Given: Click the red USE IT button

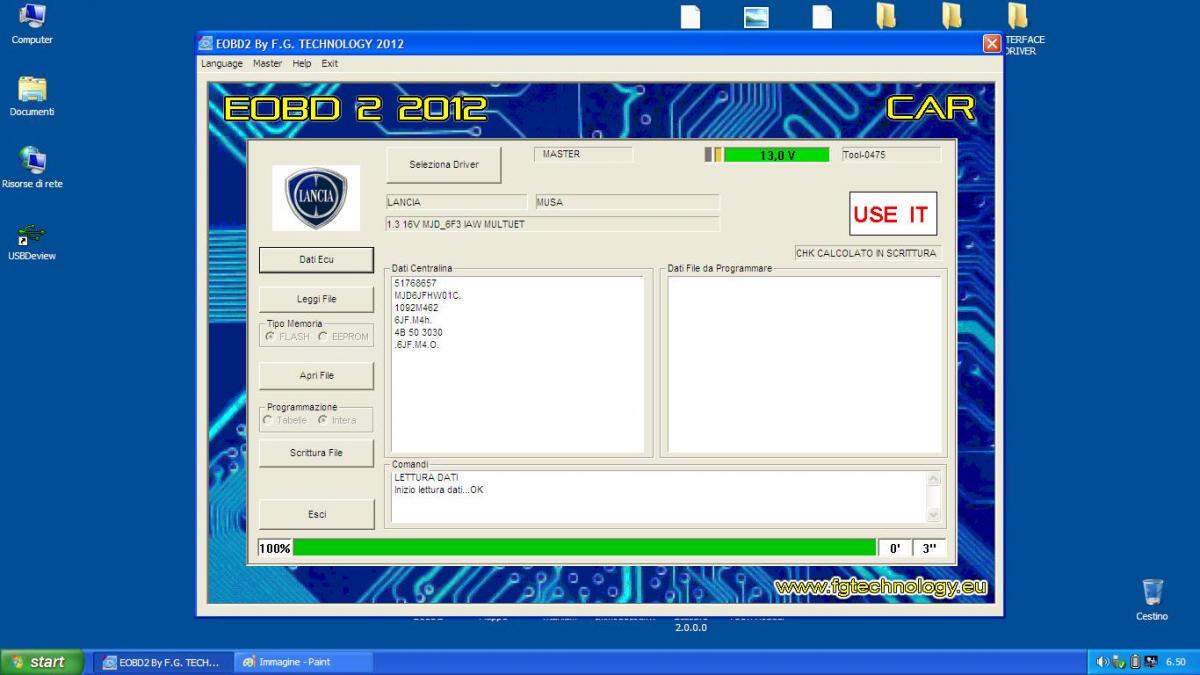Looking at the screenshot, I should (893, 214).
